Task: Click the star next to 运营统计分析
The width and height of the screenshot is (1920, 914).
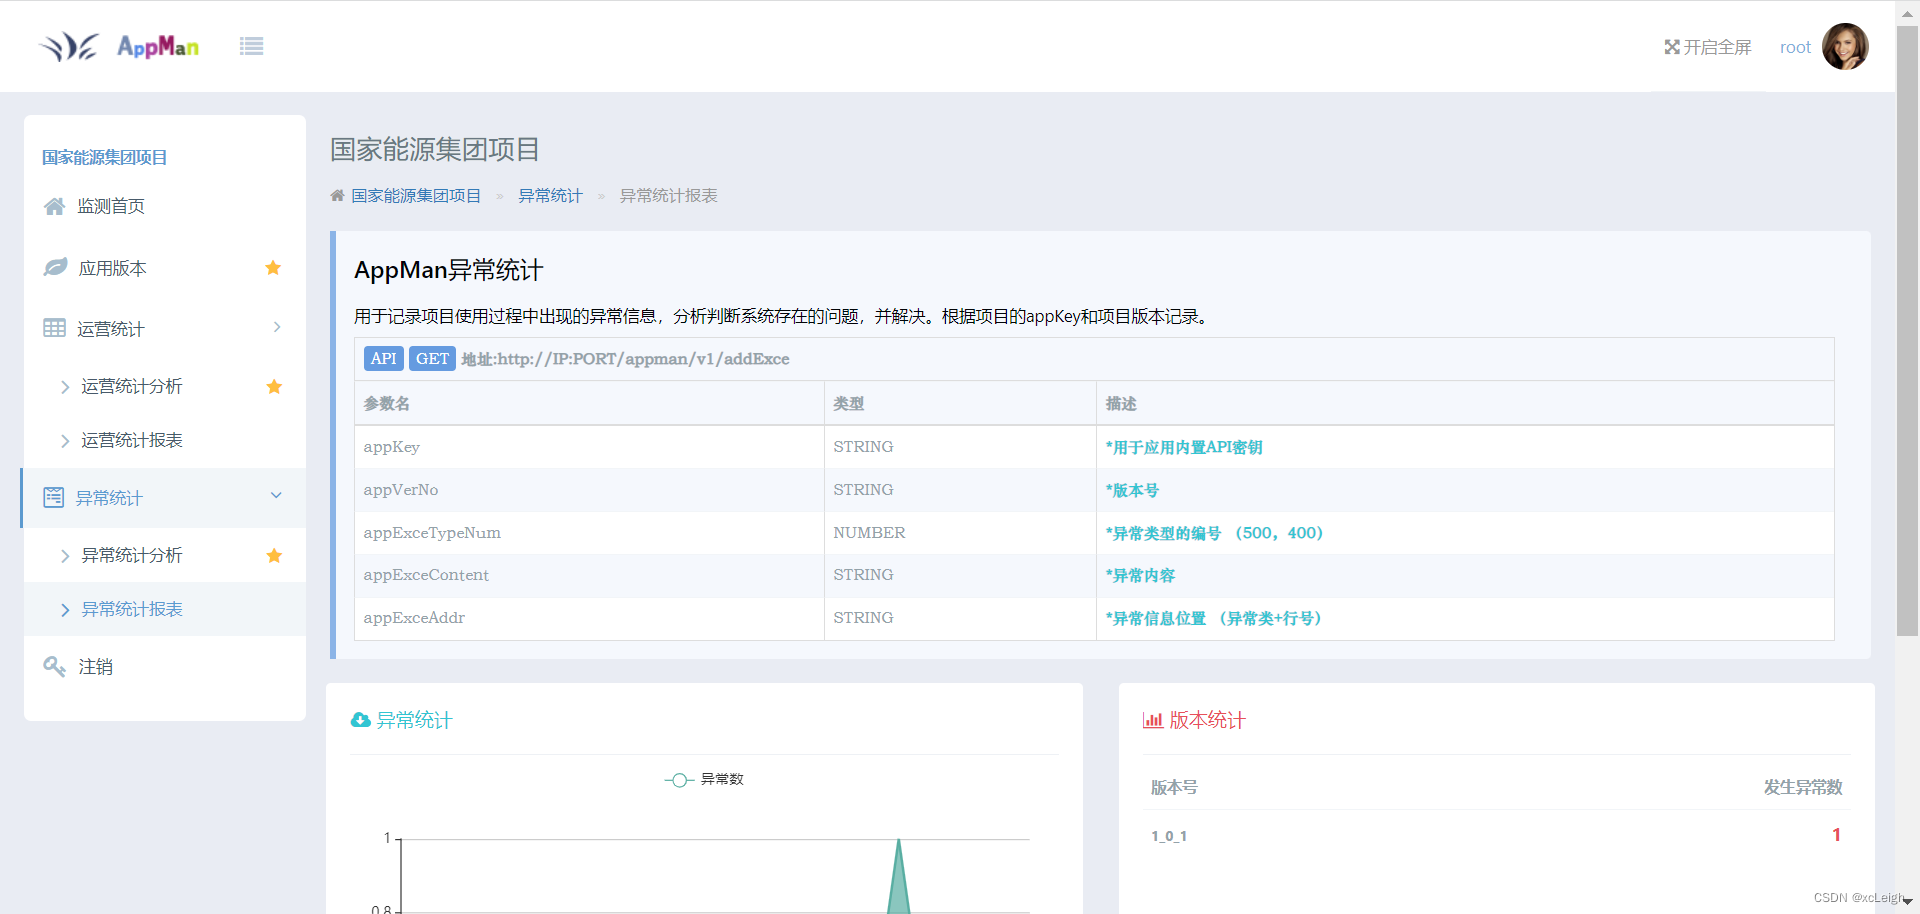Action: point(274,386)
